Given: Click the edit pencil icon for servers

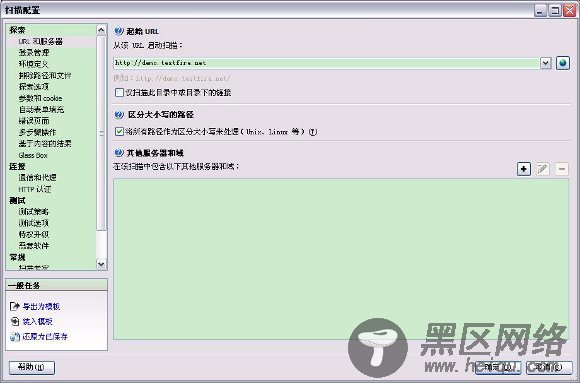Looking at the screenshot, I should tap(543, 169).
